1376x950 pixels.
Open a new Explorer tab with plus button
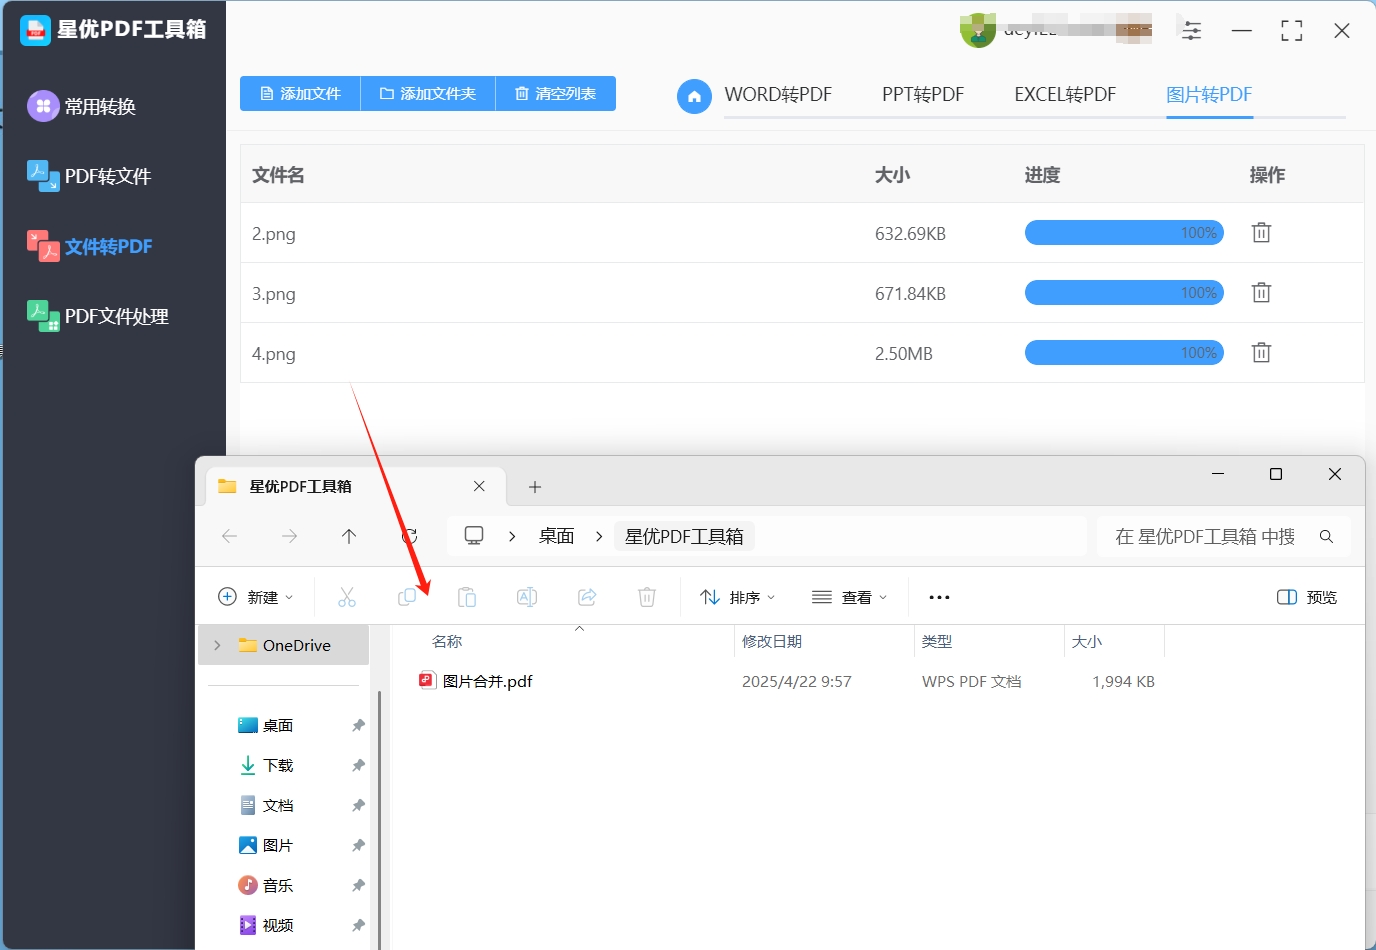[x=535, y=487]
